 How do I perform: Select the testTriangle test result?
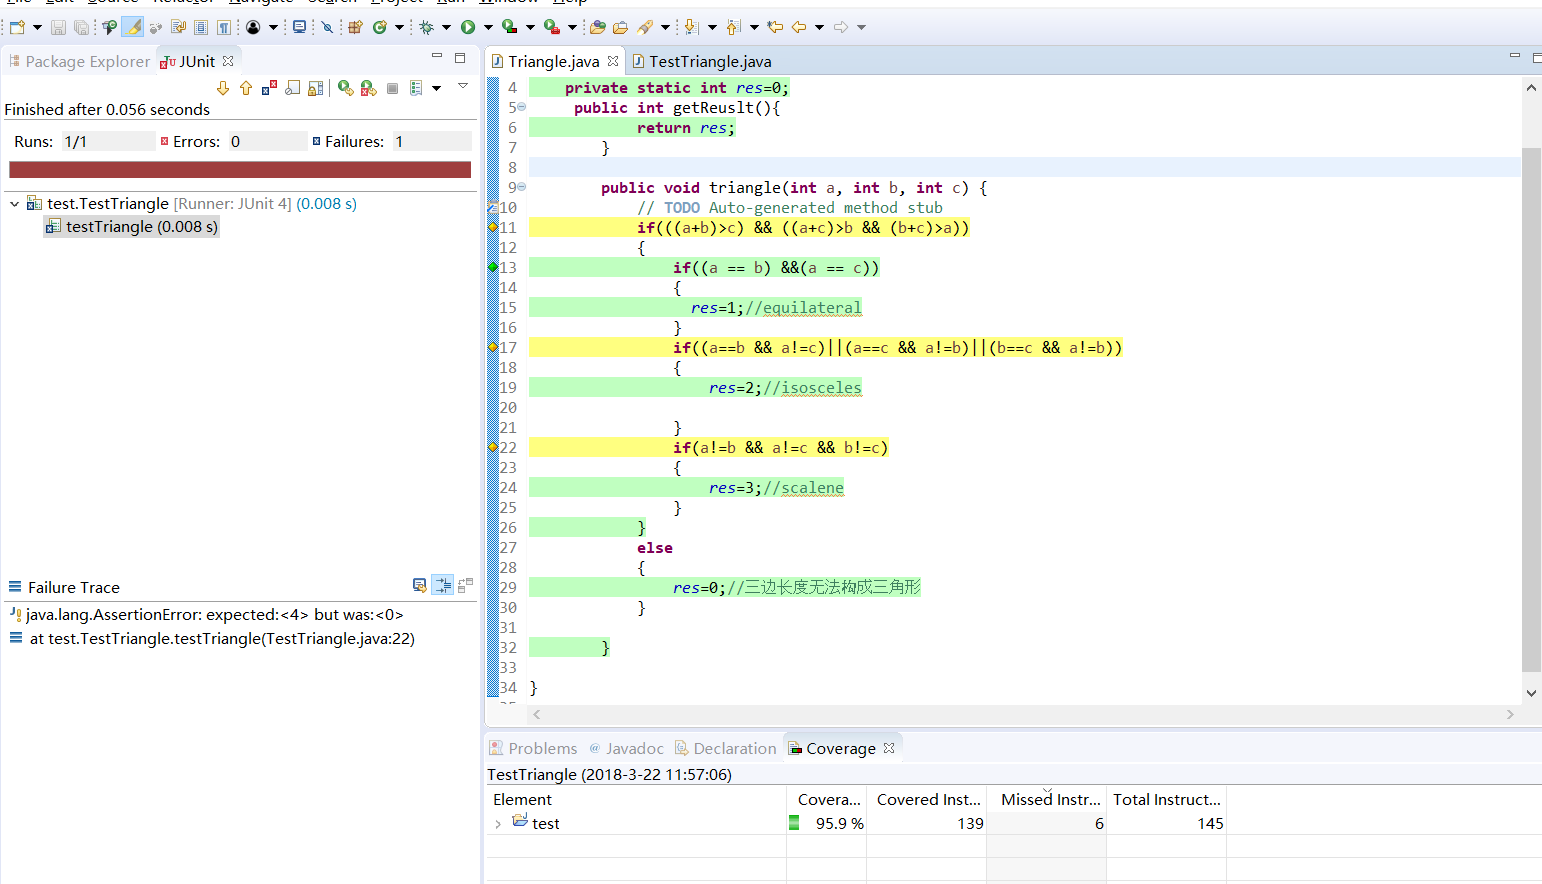131,227
